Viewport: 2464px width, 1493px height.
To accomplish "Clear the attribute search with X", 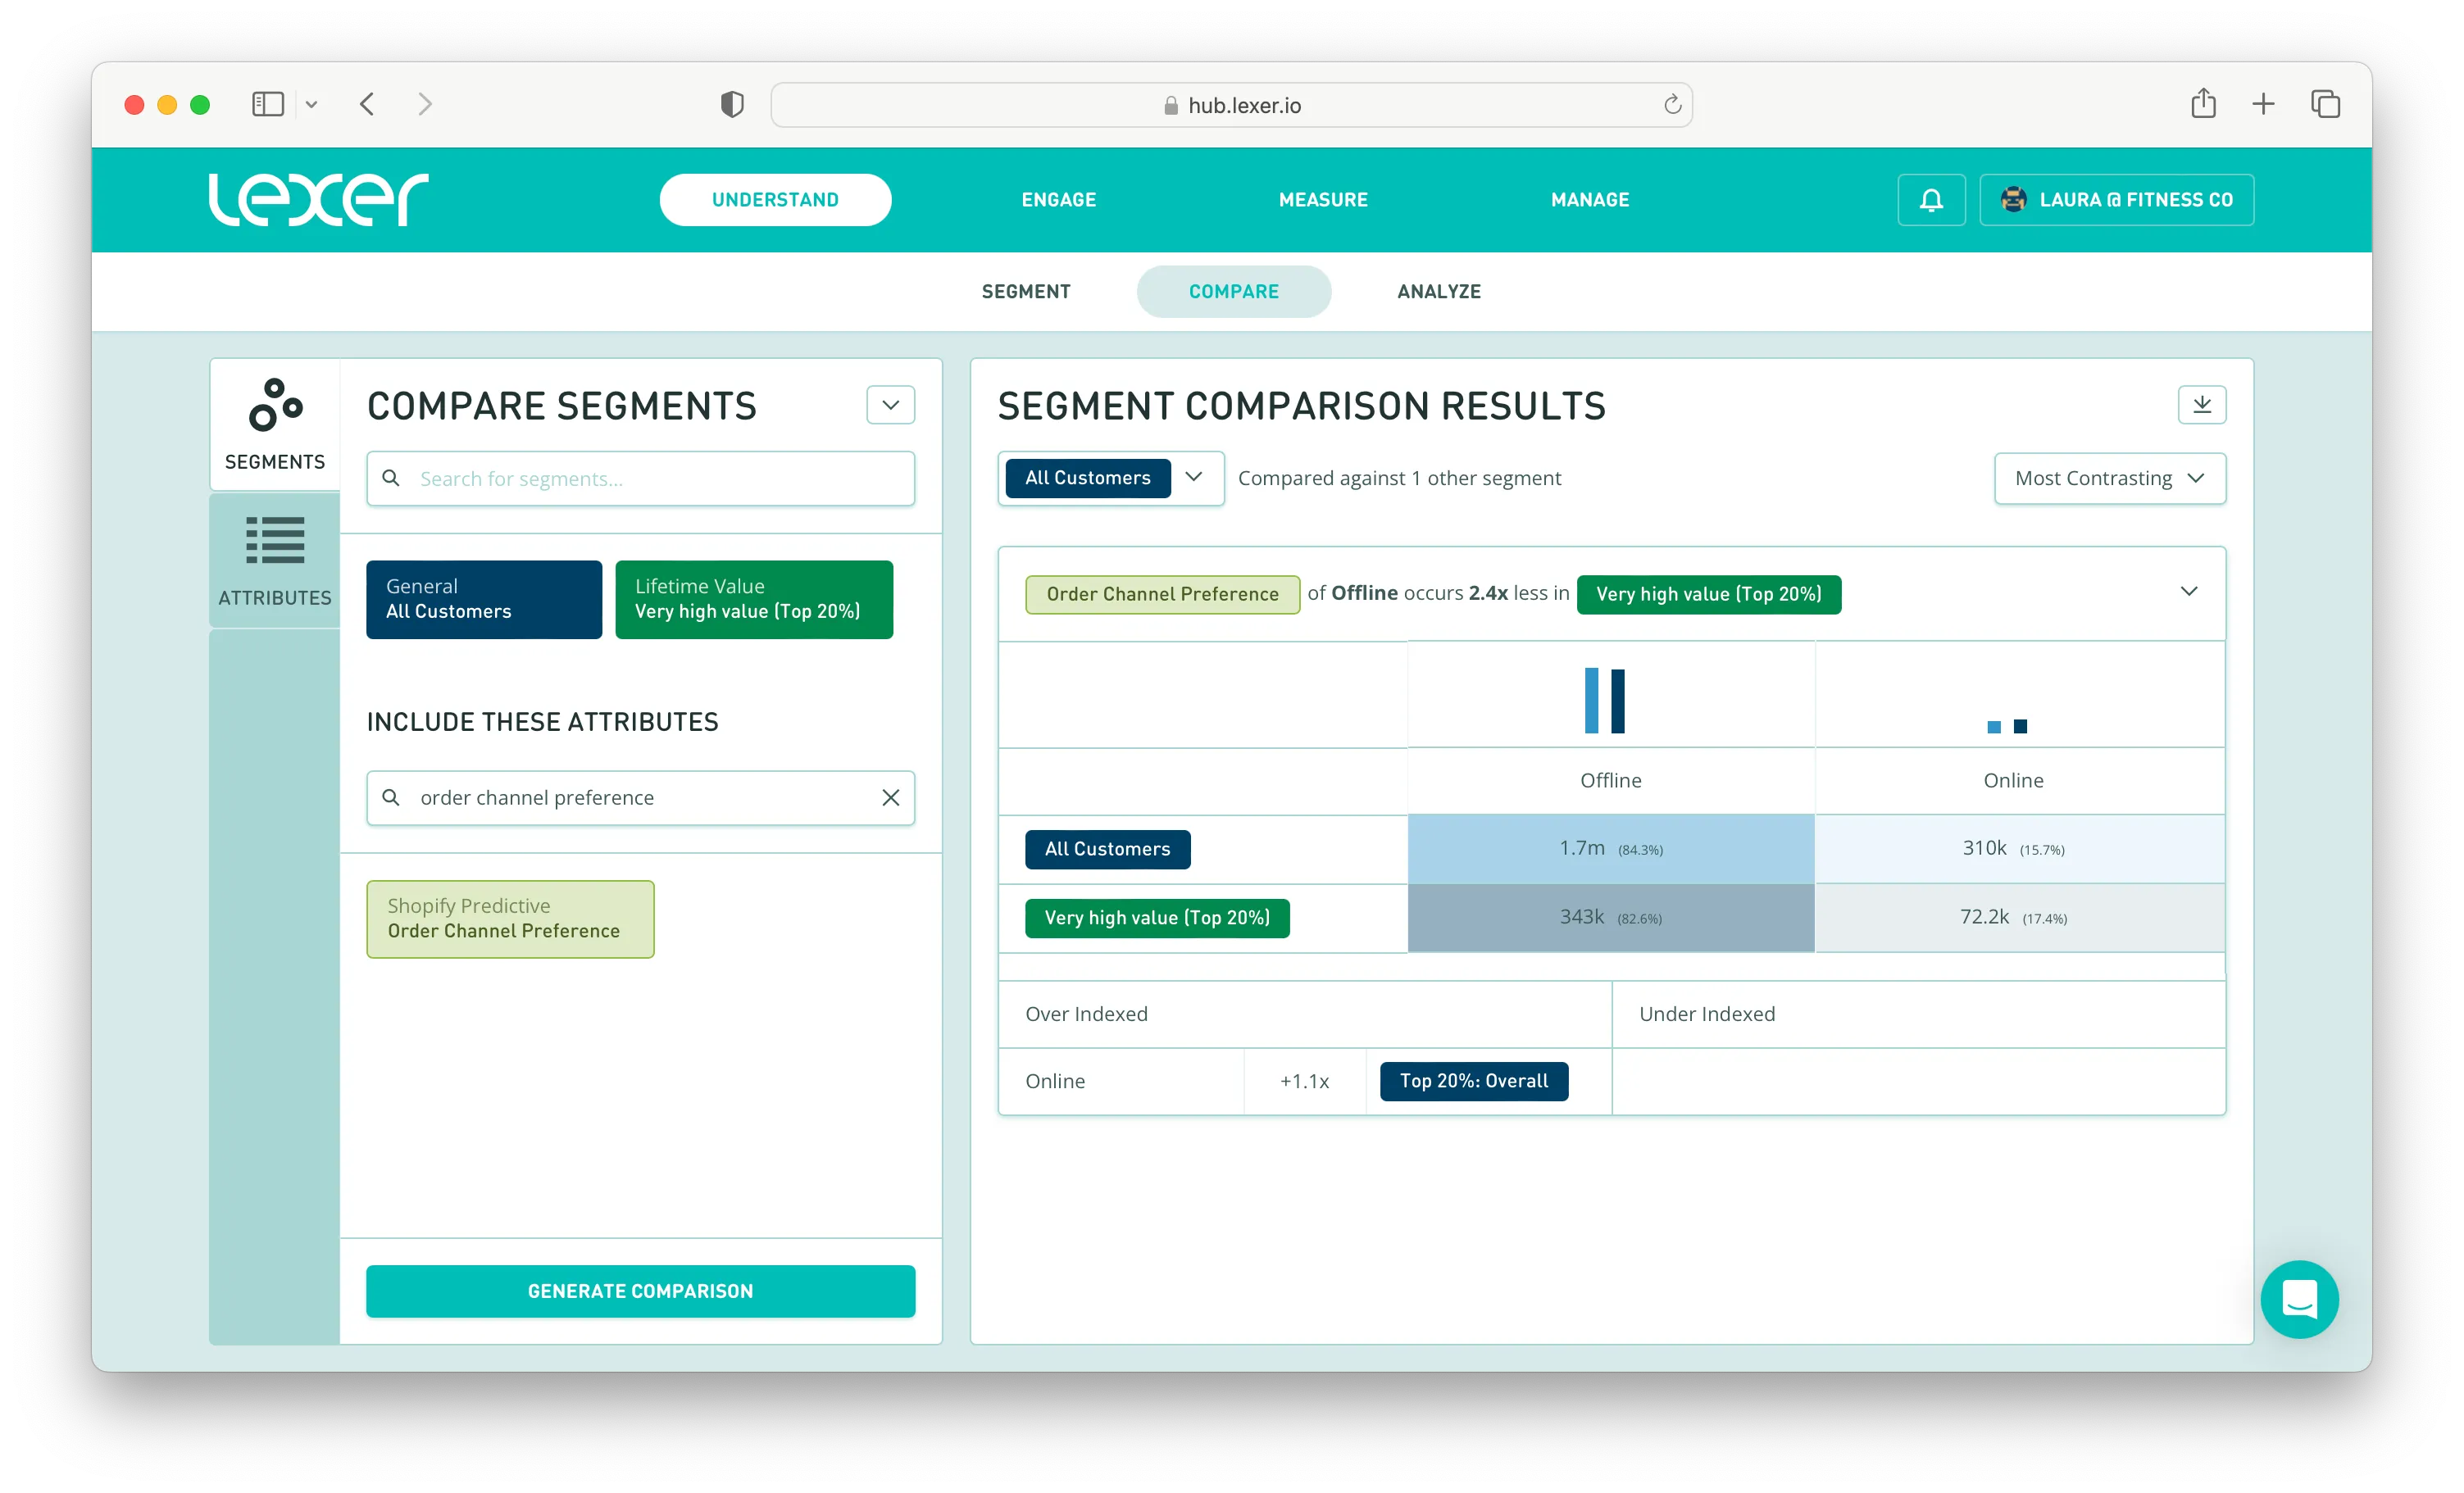I will tap(890, 798).
